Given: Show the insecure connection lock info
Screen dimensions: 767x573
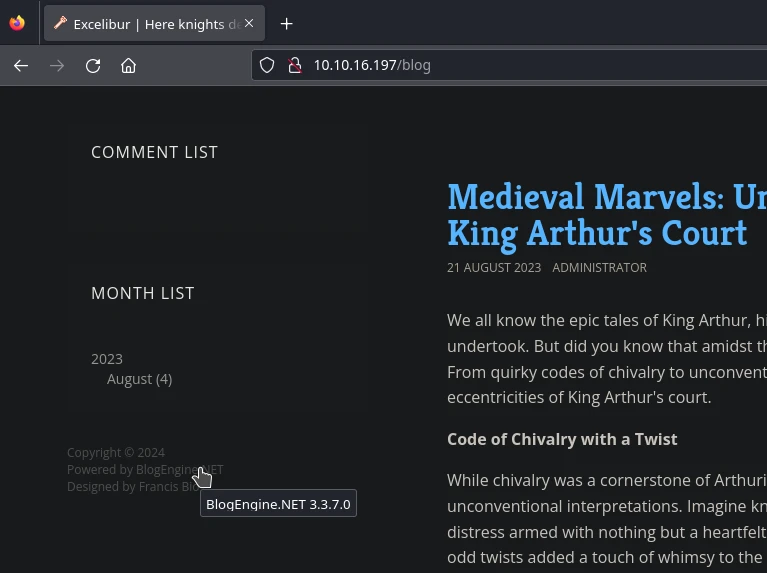Looking at the screenshot, I should point(294,65).
